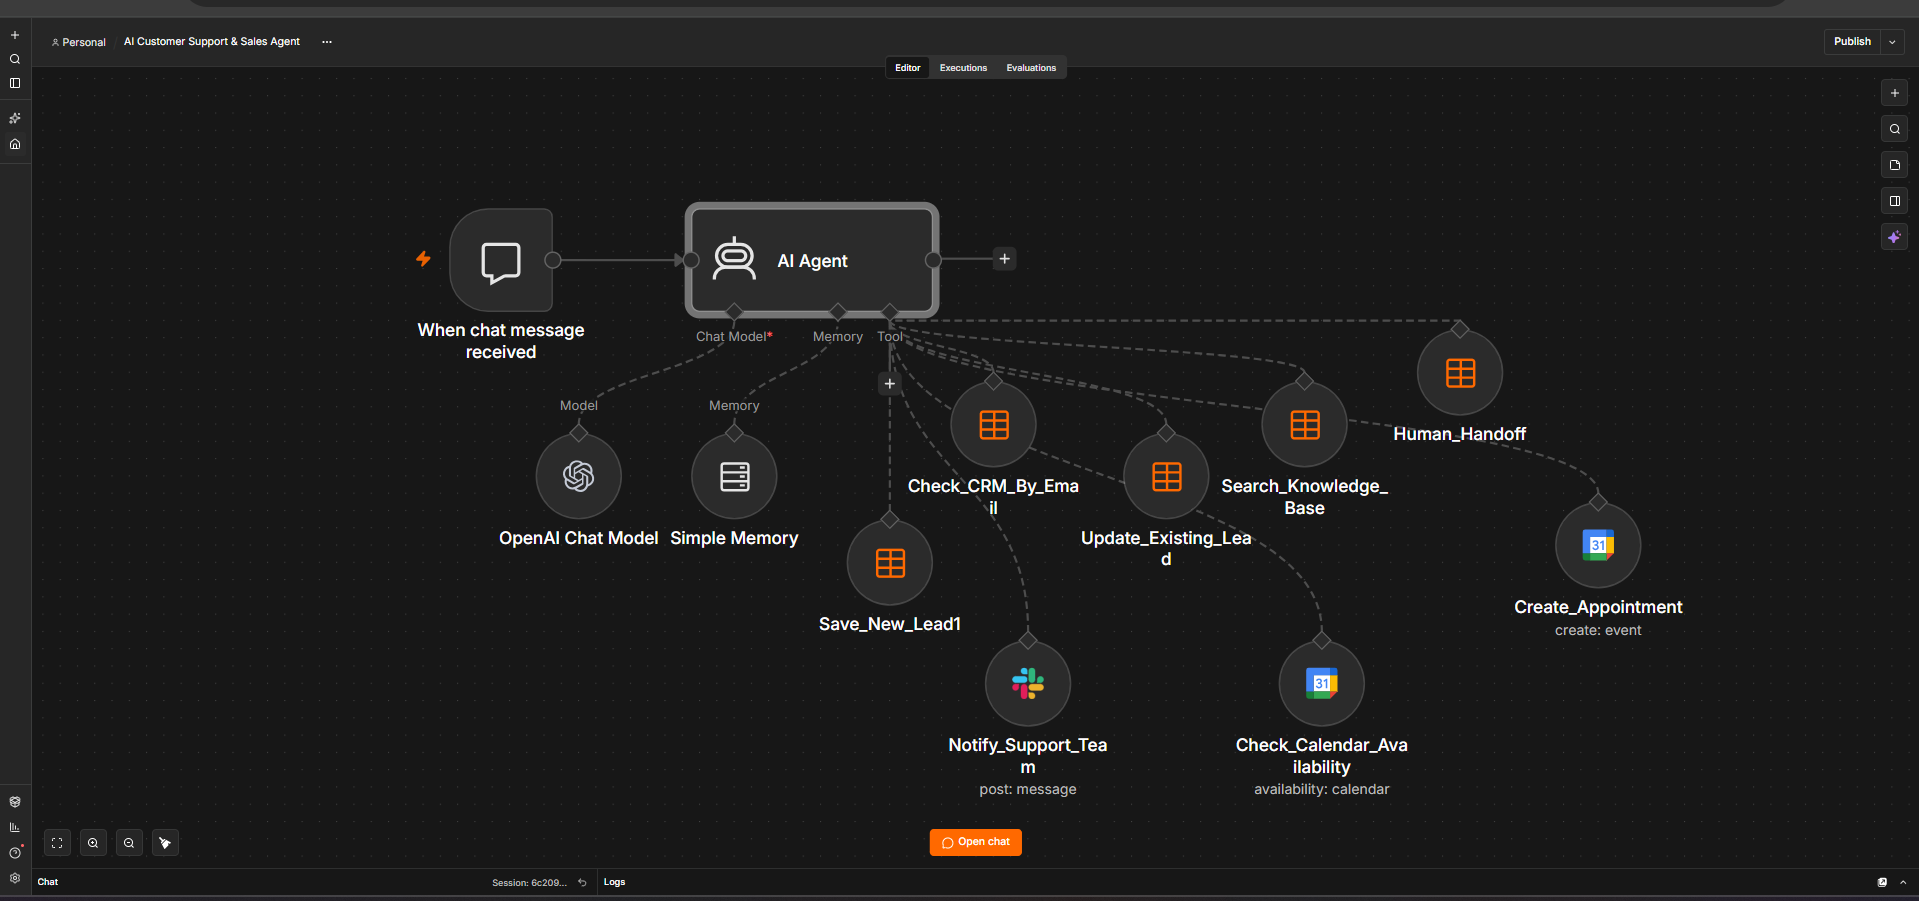This screenshot has width=1919, height=901.
Task: Open the workflow three-dots menu
Action: pyautogui.click(x=327, y=42)
